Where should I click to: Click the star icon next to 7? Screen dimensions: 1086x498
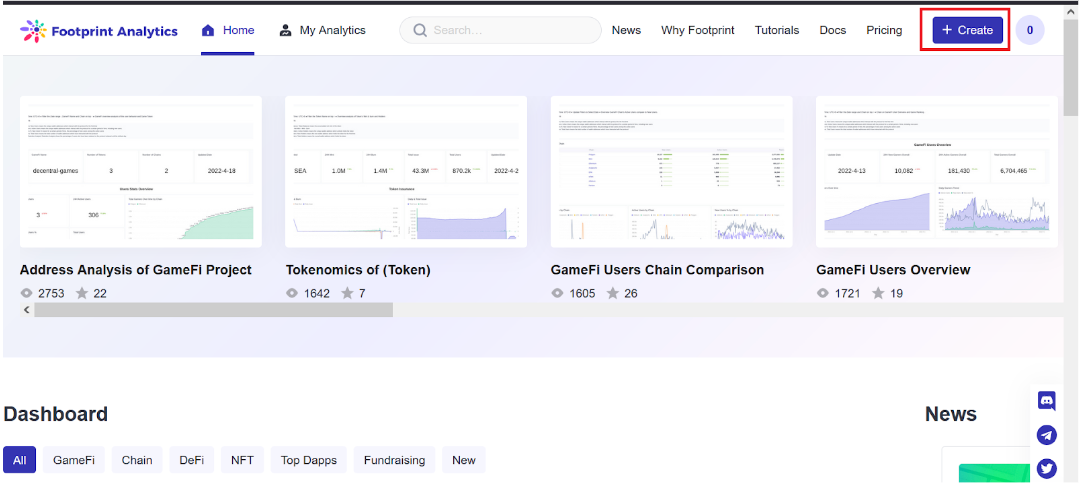[348, 293]
